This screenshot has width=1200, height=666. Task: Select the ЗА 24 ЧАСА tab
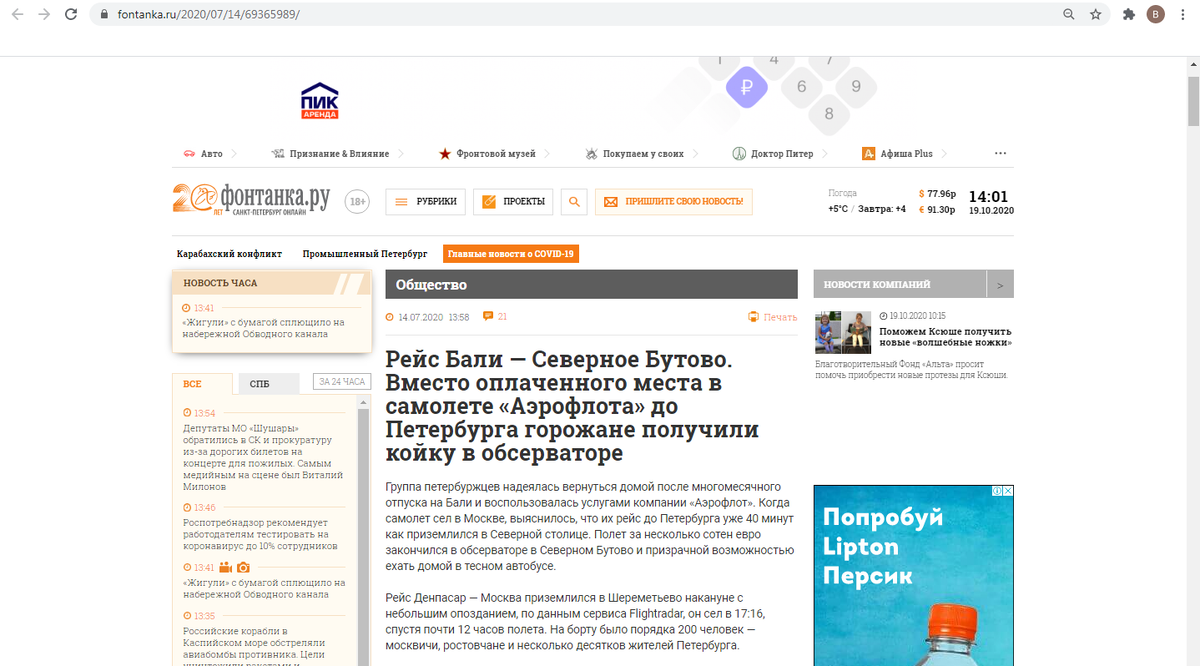click(x=341, y=381)
